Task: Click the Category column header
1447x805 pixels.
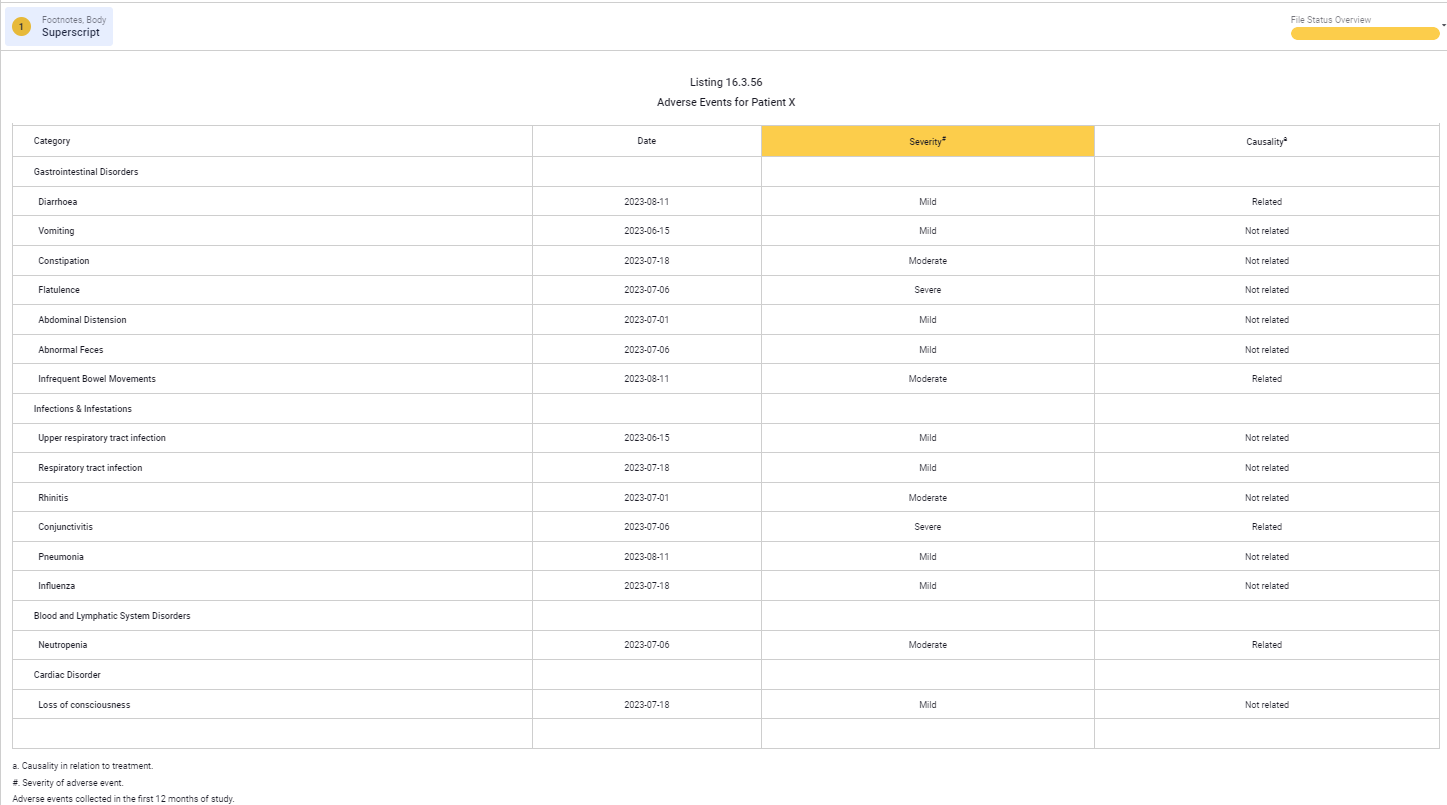Action: pos(52,141)
